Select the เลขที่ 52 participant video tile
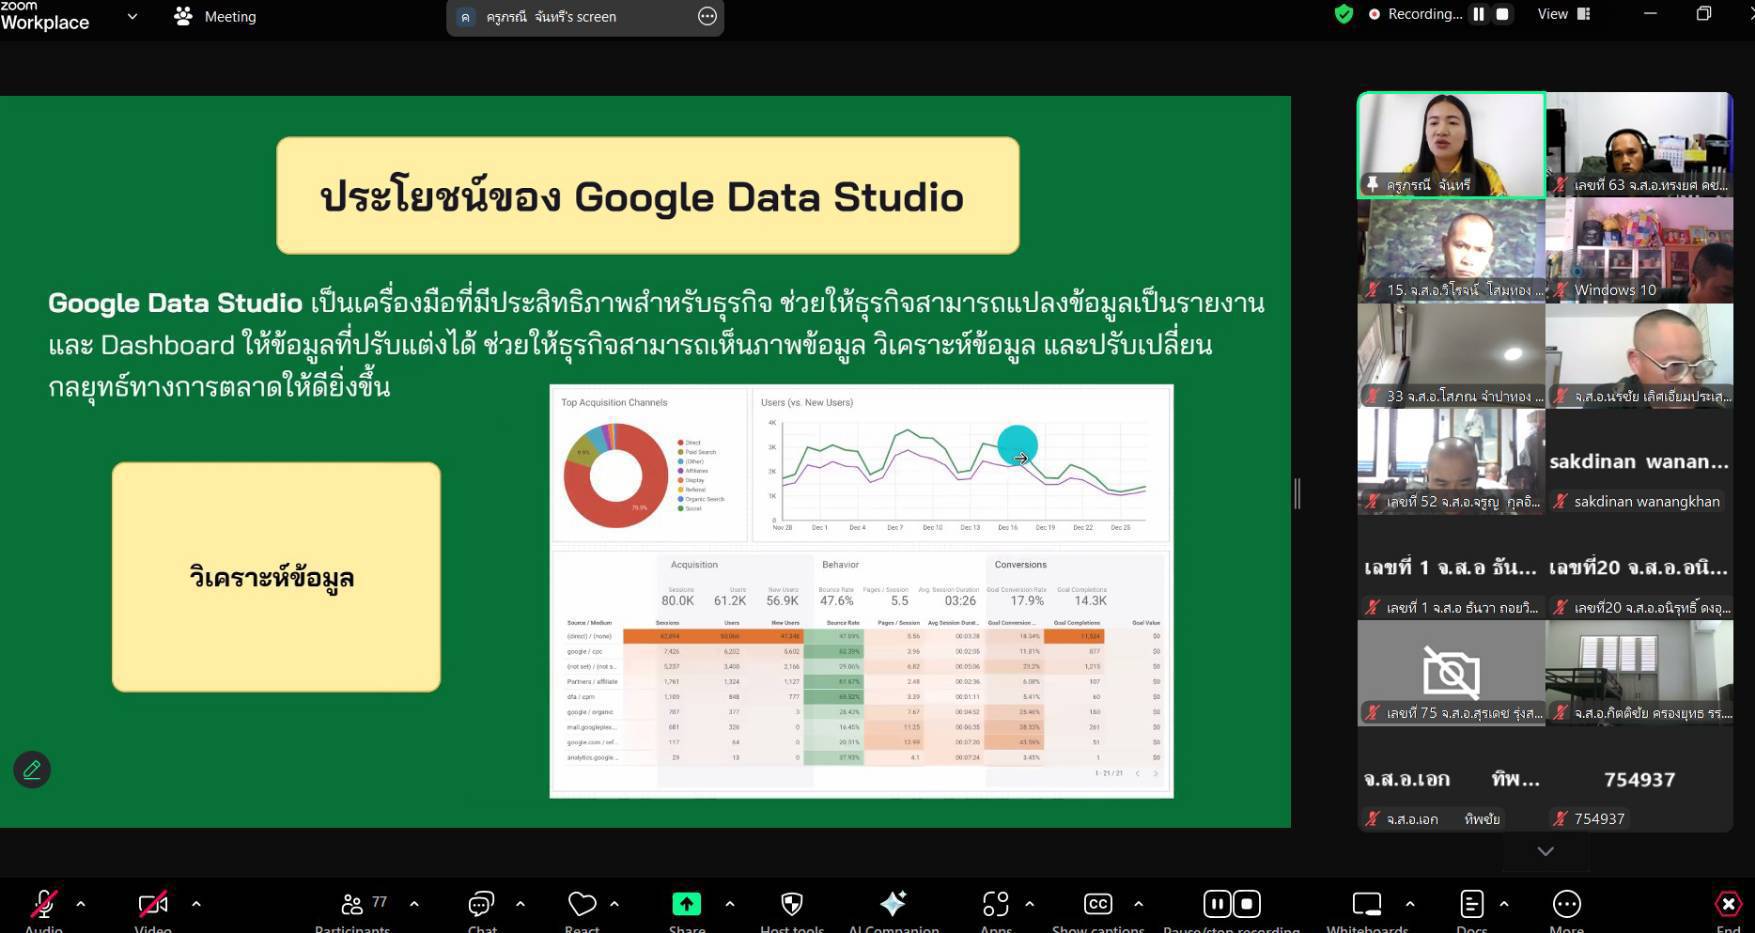1755x933 pixels. point(1451,462)
